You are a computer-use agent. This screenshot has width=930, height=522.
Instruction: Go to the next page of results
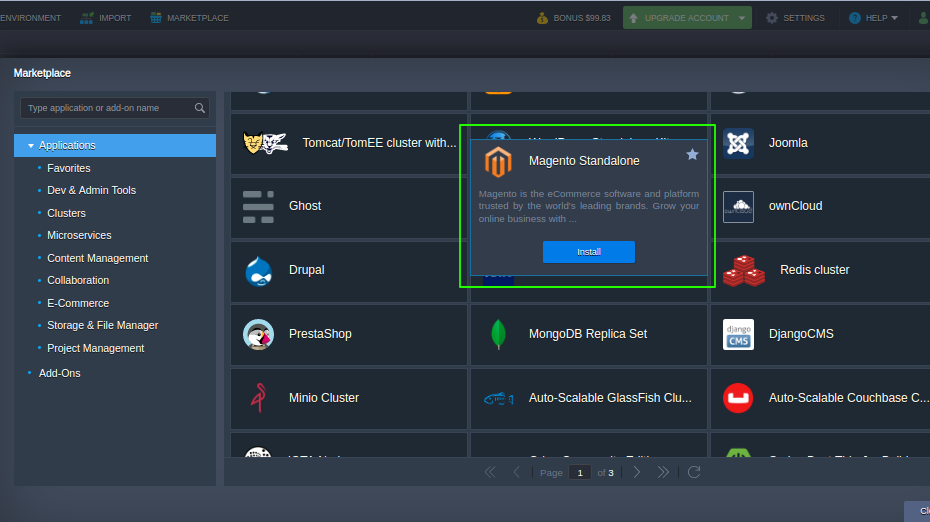(x=637, y=472)
